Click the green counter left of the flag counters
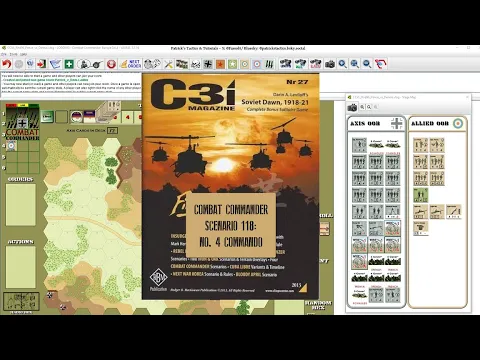This screenshot has width=480, height=360. tap(47, 117)
